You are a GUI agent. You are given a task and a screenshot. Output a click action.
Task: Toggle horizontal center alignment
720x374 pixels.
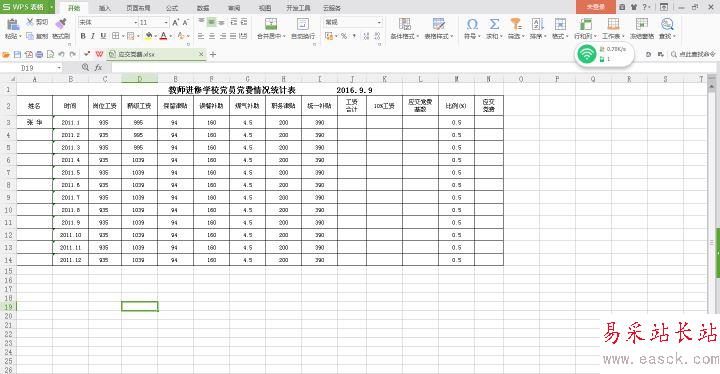pos(212,36)
